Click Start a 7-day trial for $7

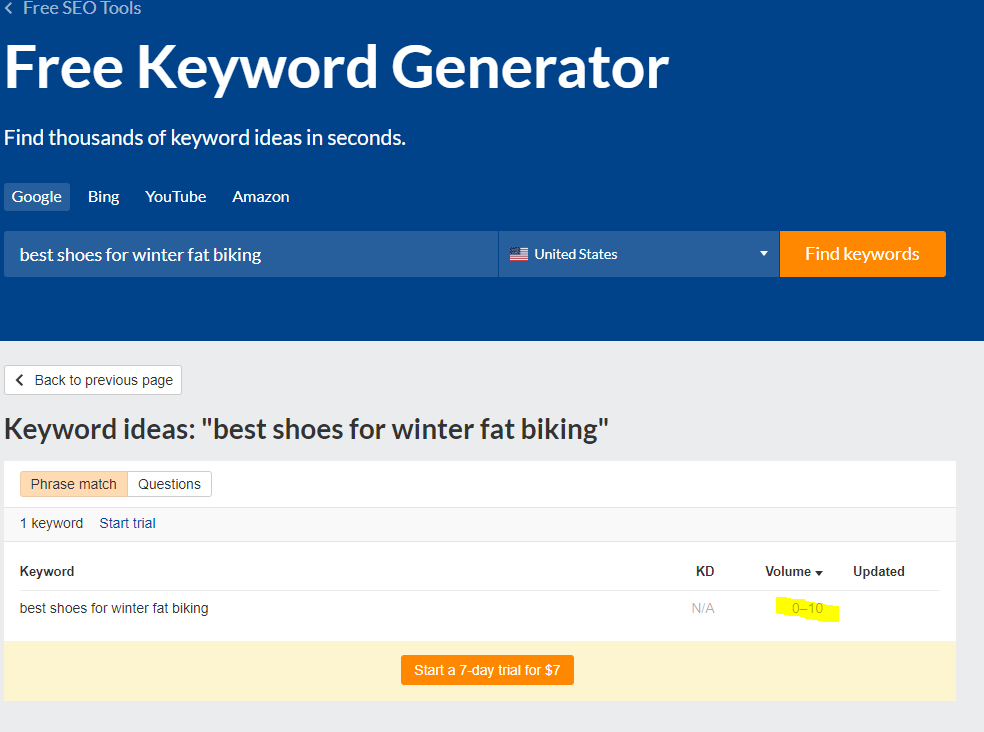point(487,670)
